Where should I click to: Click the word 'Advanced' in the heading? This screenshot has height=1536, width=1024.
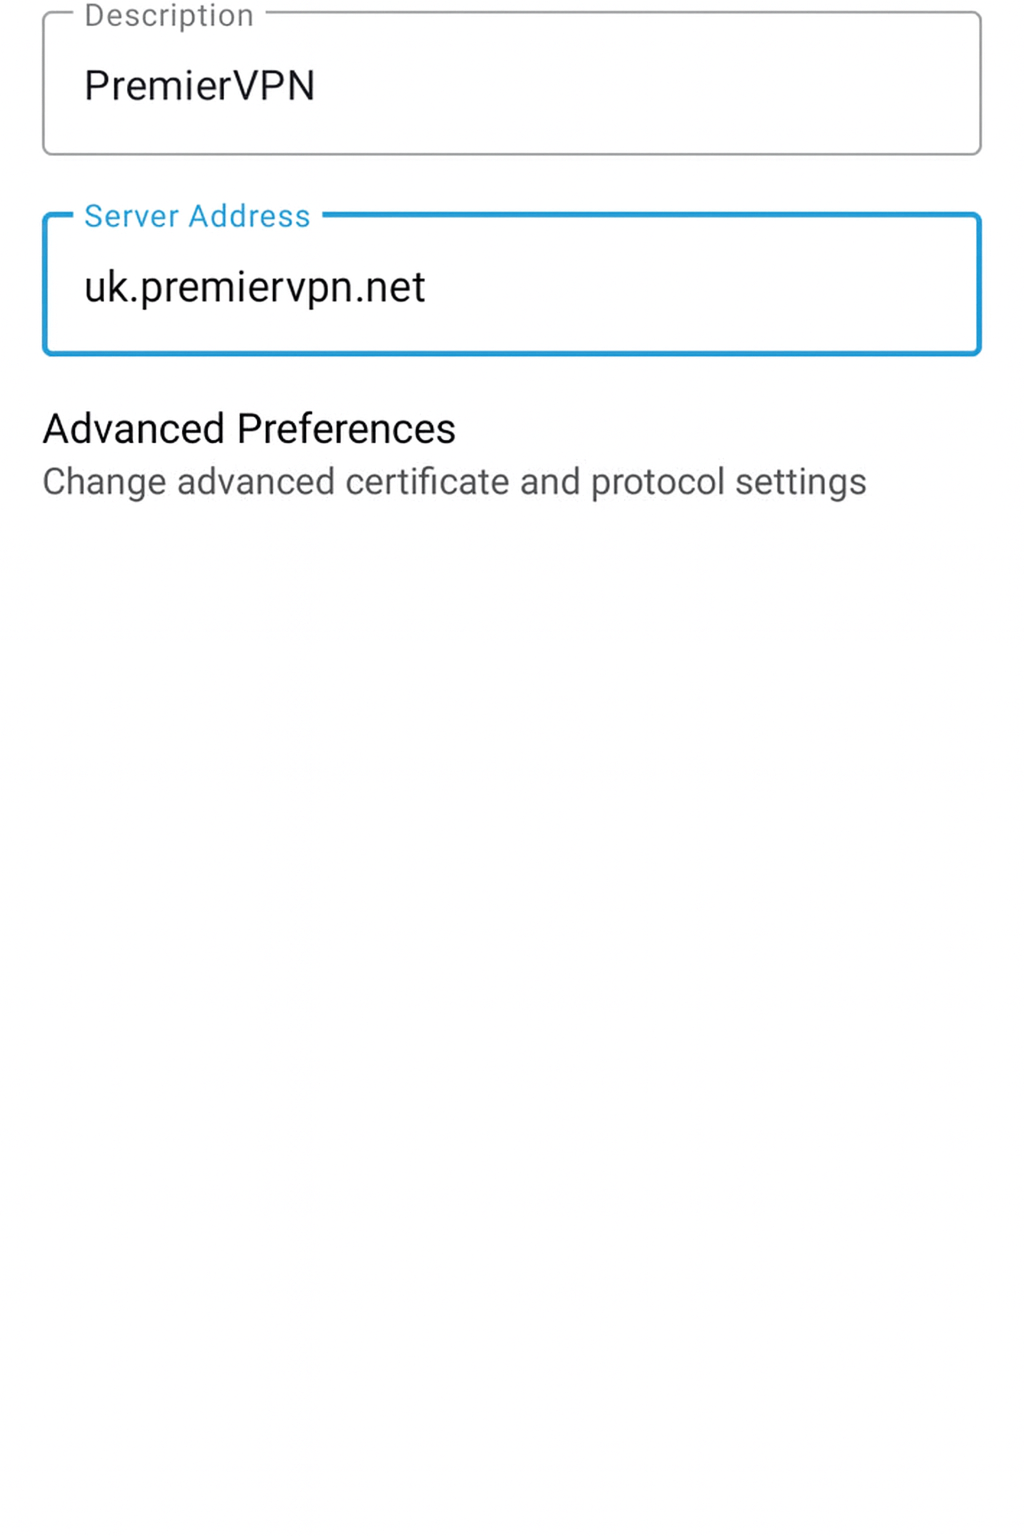(133, 429)
